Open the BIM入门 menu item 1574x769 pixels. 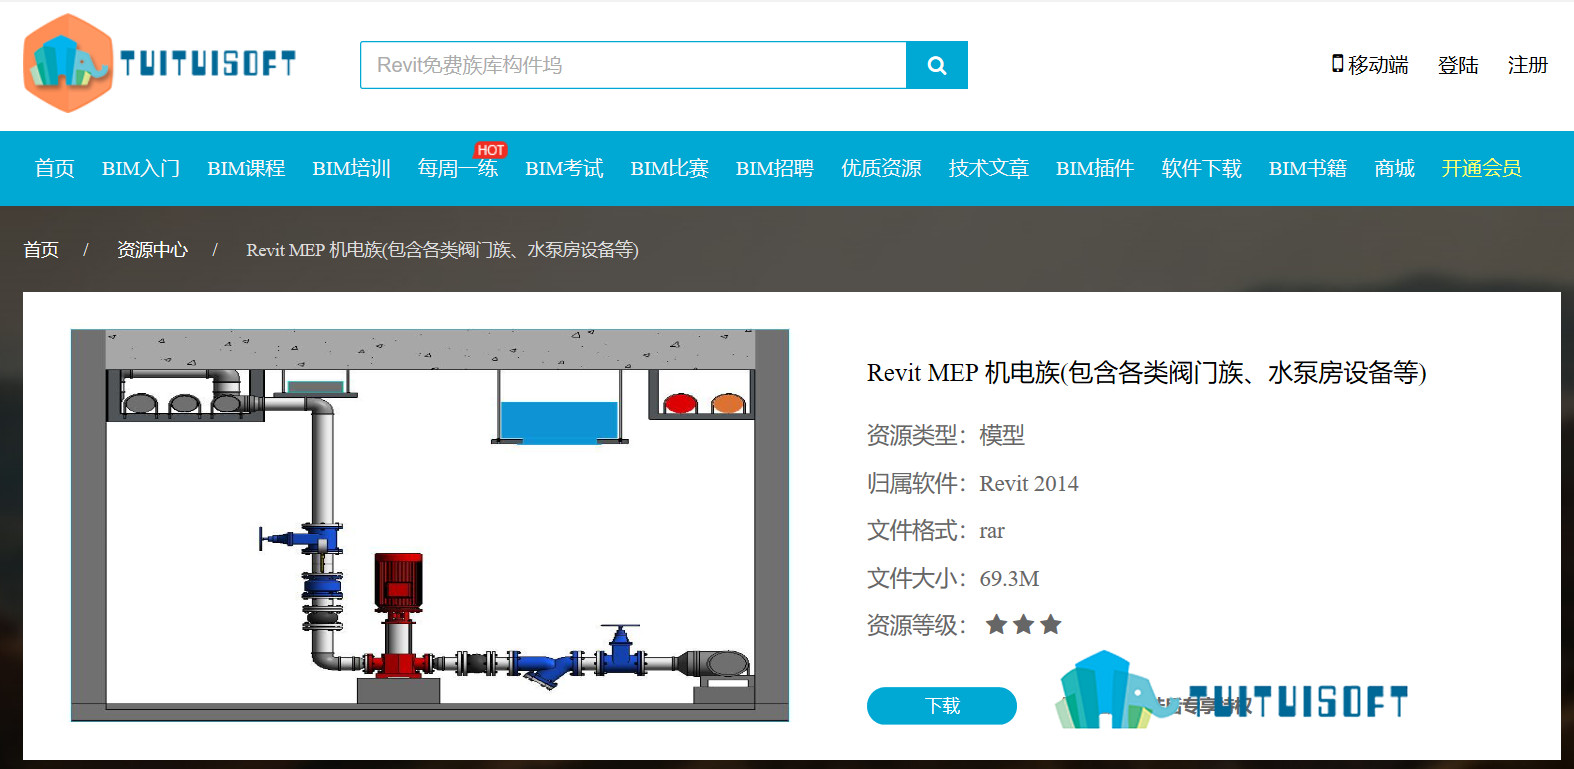click(141, 168)
